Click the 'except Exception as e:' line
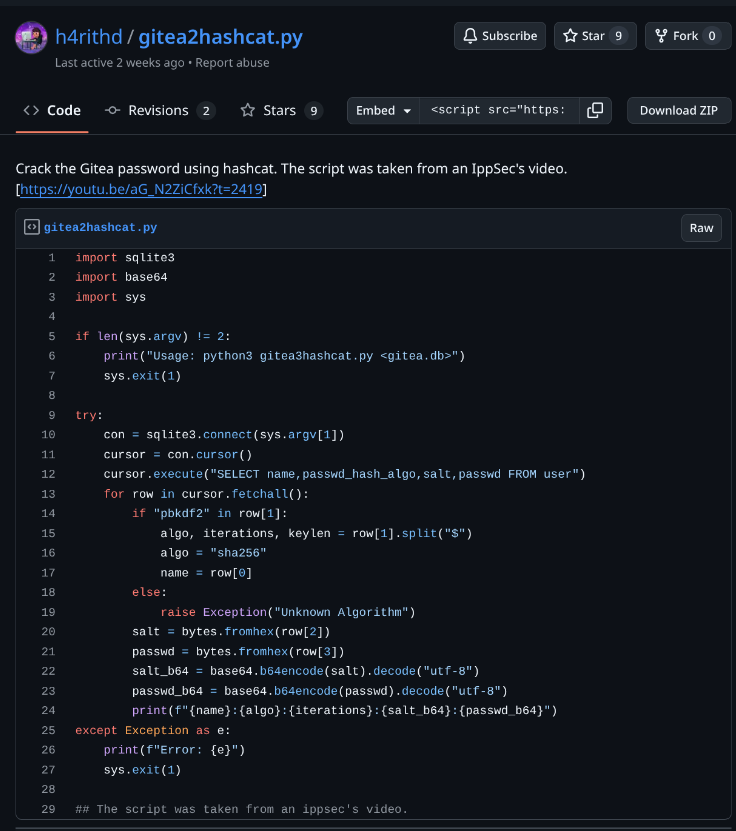736x831 pixels. (153, 730)
